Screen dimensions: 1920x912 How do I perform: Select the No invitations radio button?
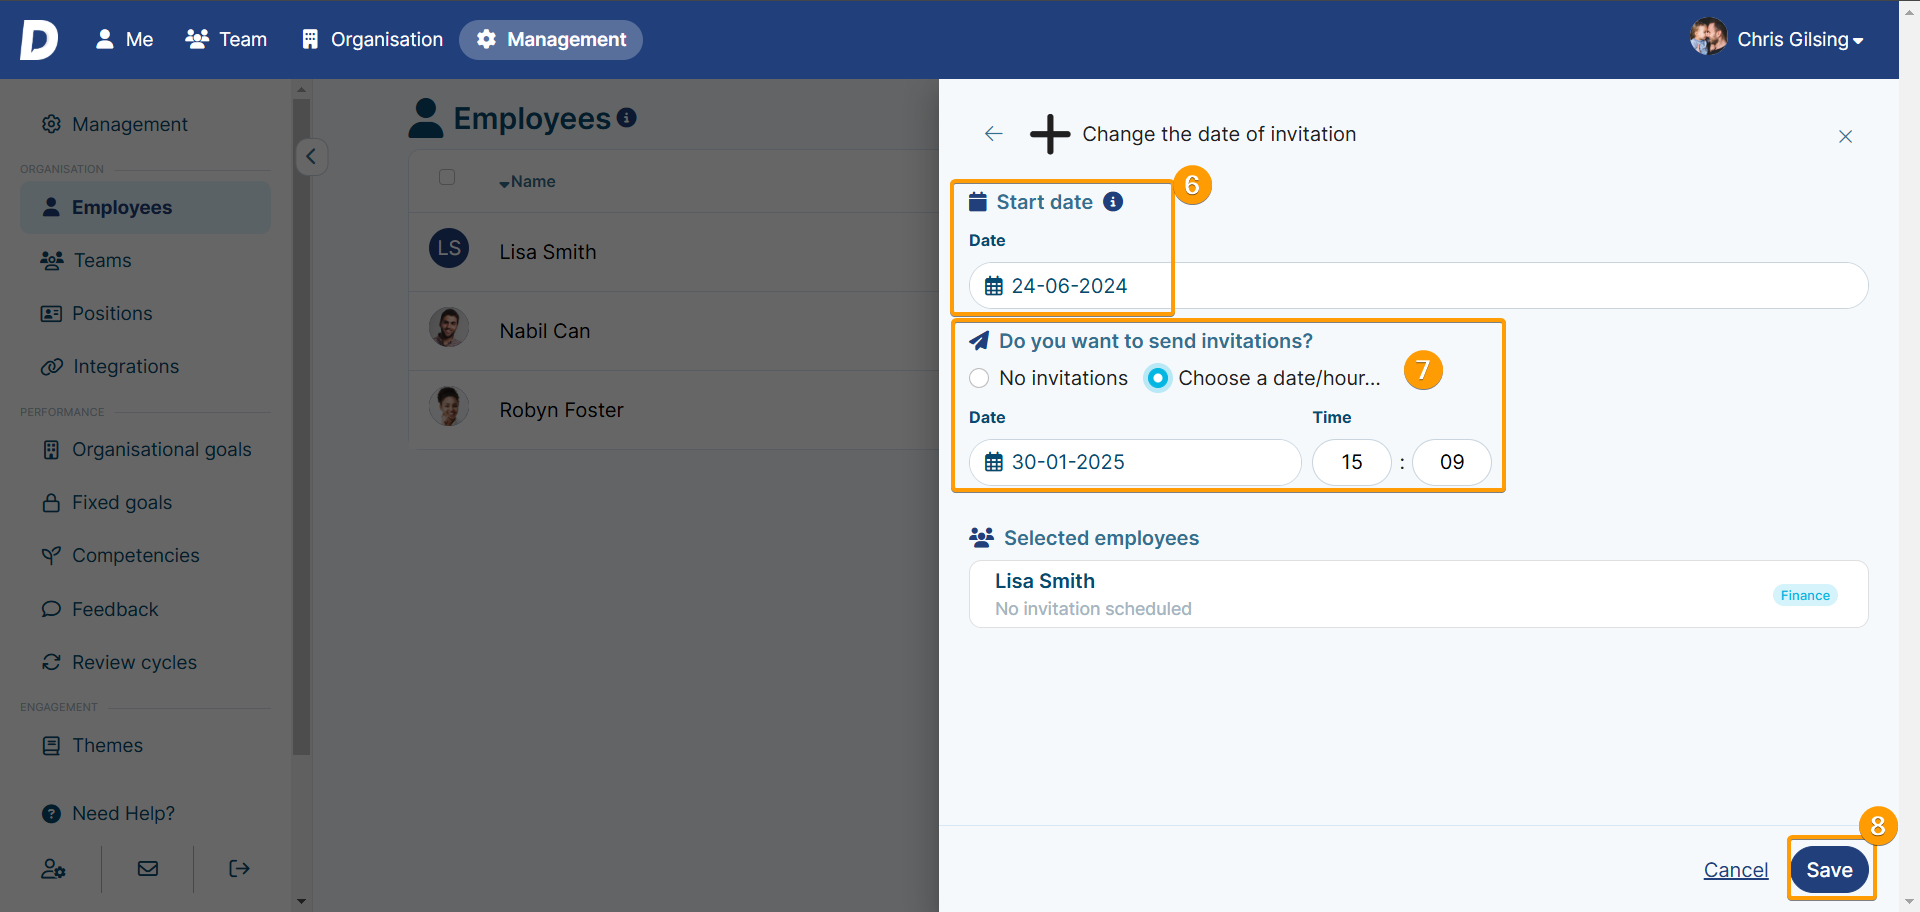[979, 378]
